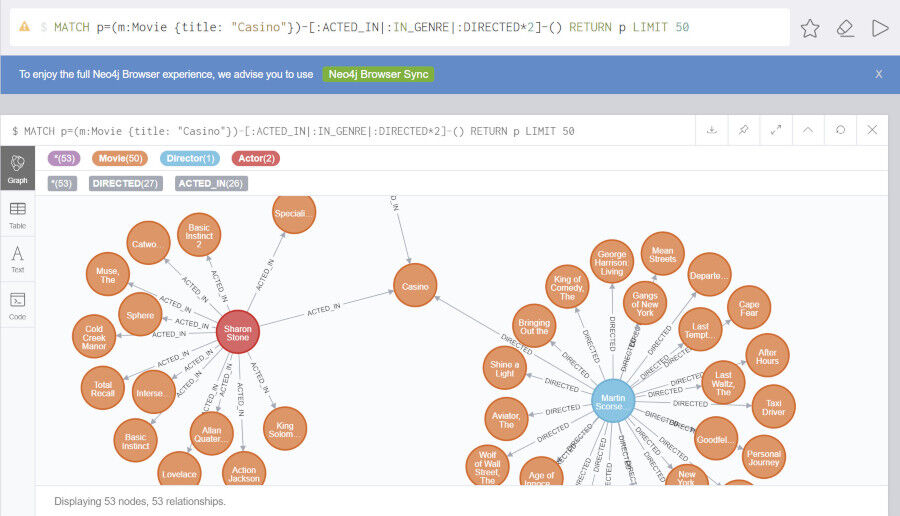Select the Gangs of New York node
900x516 pixels.
pyautogui.click(x=645, y=304)
